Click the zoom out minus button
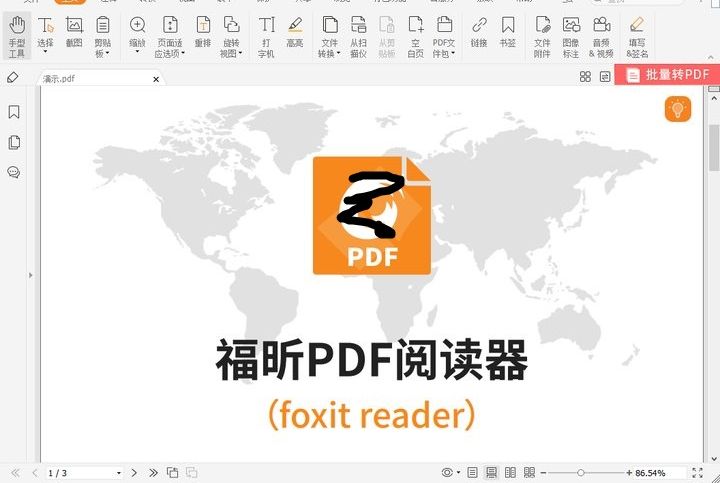The image size is (720, 483). 543,472
